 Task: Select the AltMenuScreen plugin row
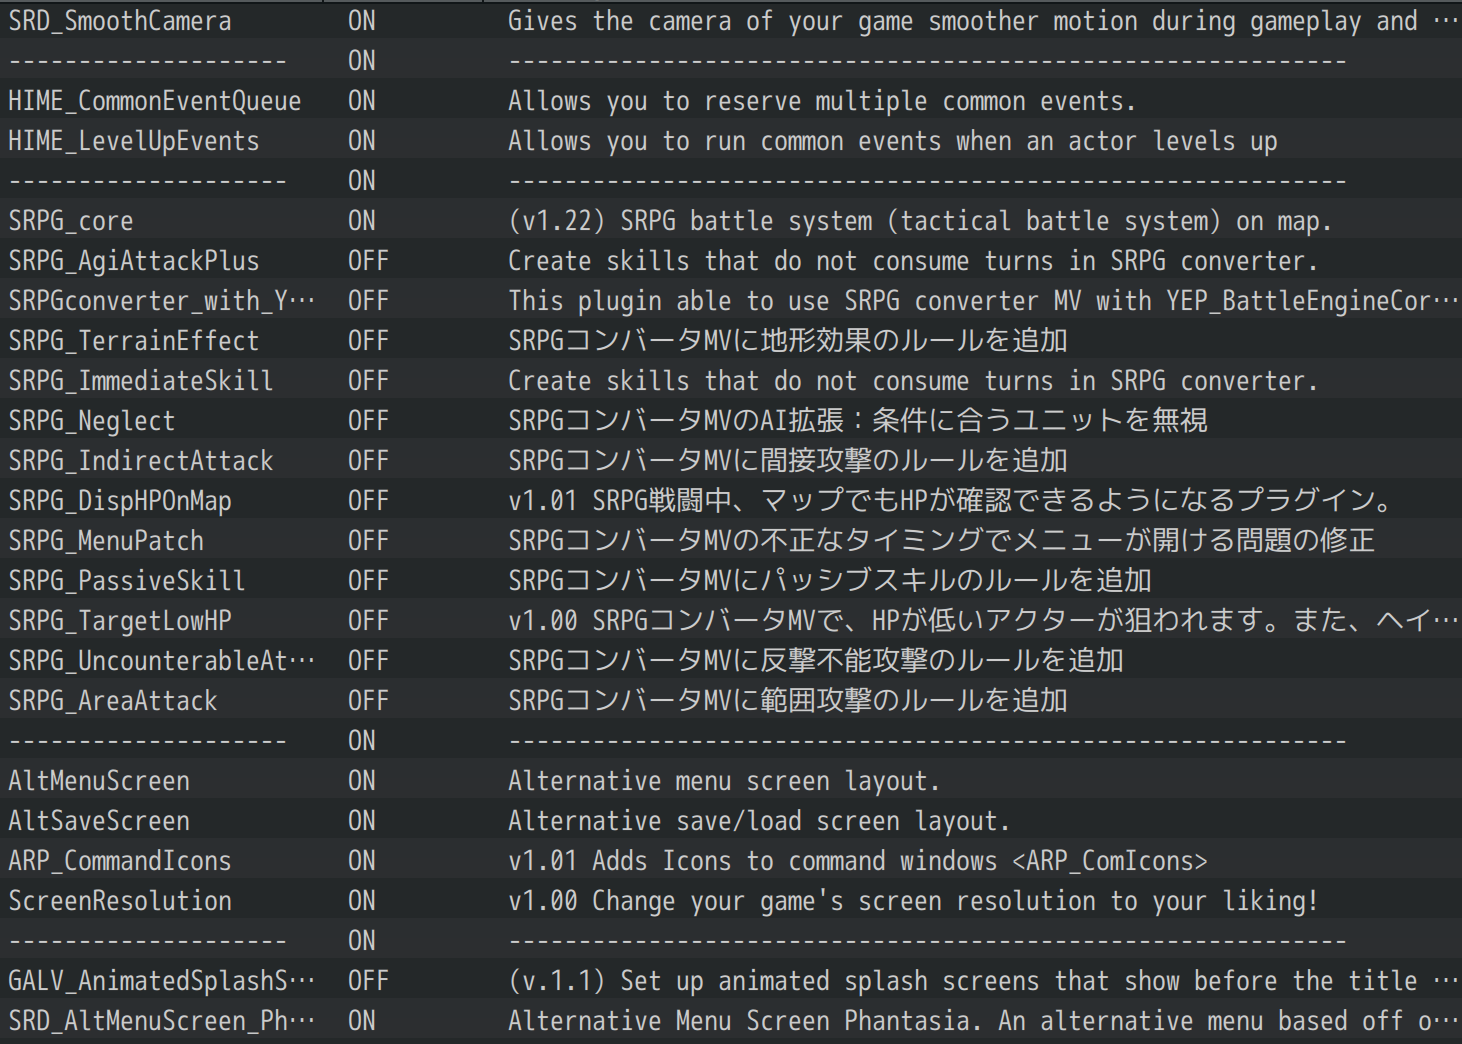731,780
